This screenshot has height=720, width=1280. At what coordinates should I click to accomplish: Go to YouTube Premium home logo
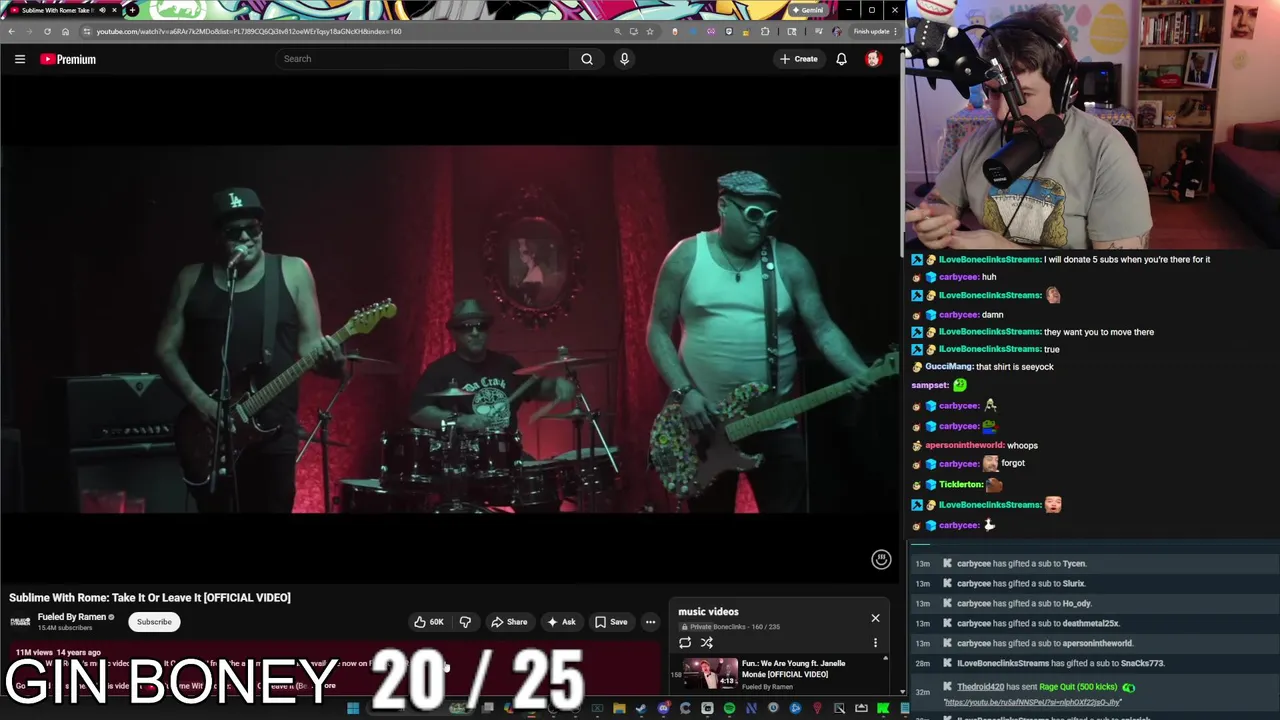point(68,59)
